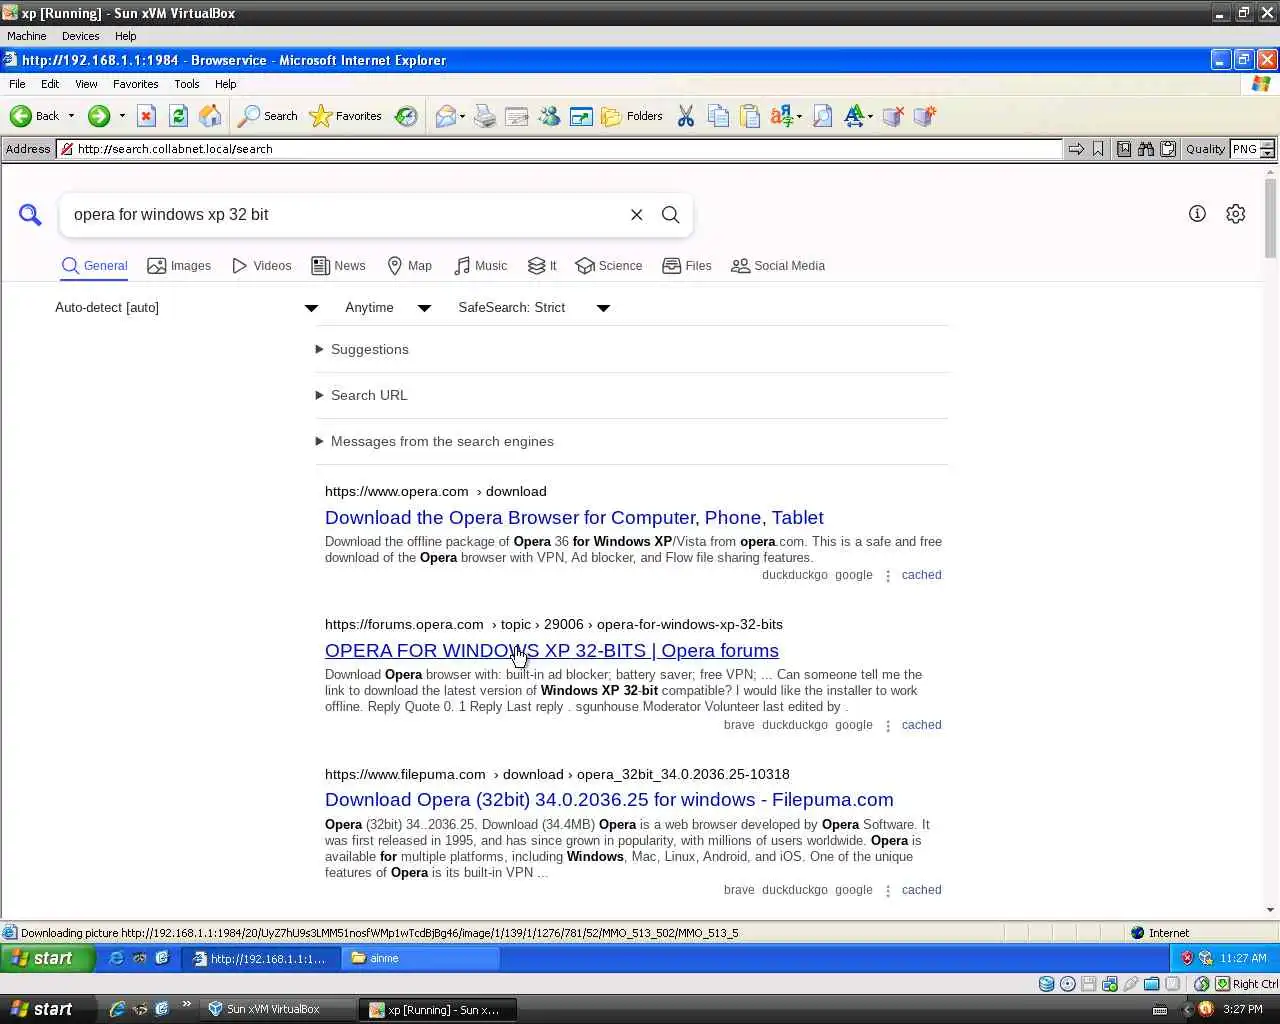Image resolution: width=1280 pixels, height=1024 pixels.
Task: Refresh the page with the Refresh icon
Action: 178,116
